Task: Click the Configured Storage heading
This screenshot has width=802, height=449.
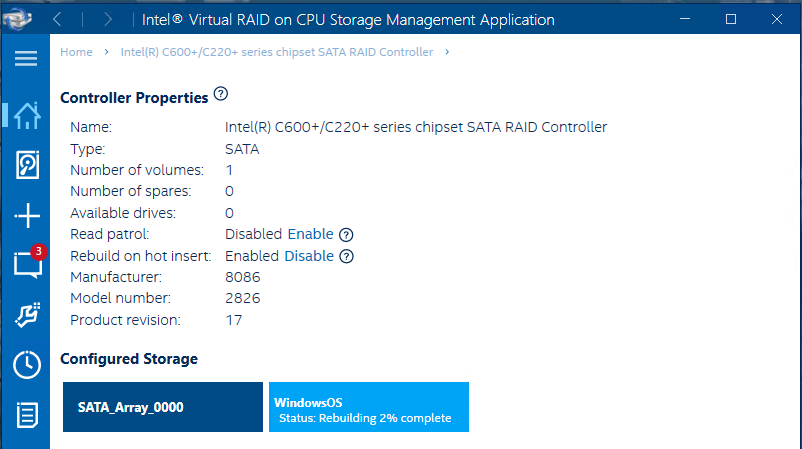Action: 129,359
